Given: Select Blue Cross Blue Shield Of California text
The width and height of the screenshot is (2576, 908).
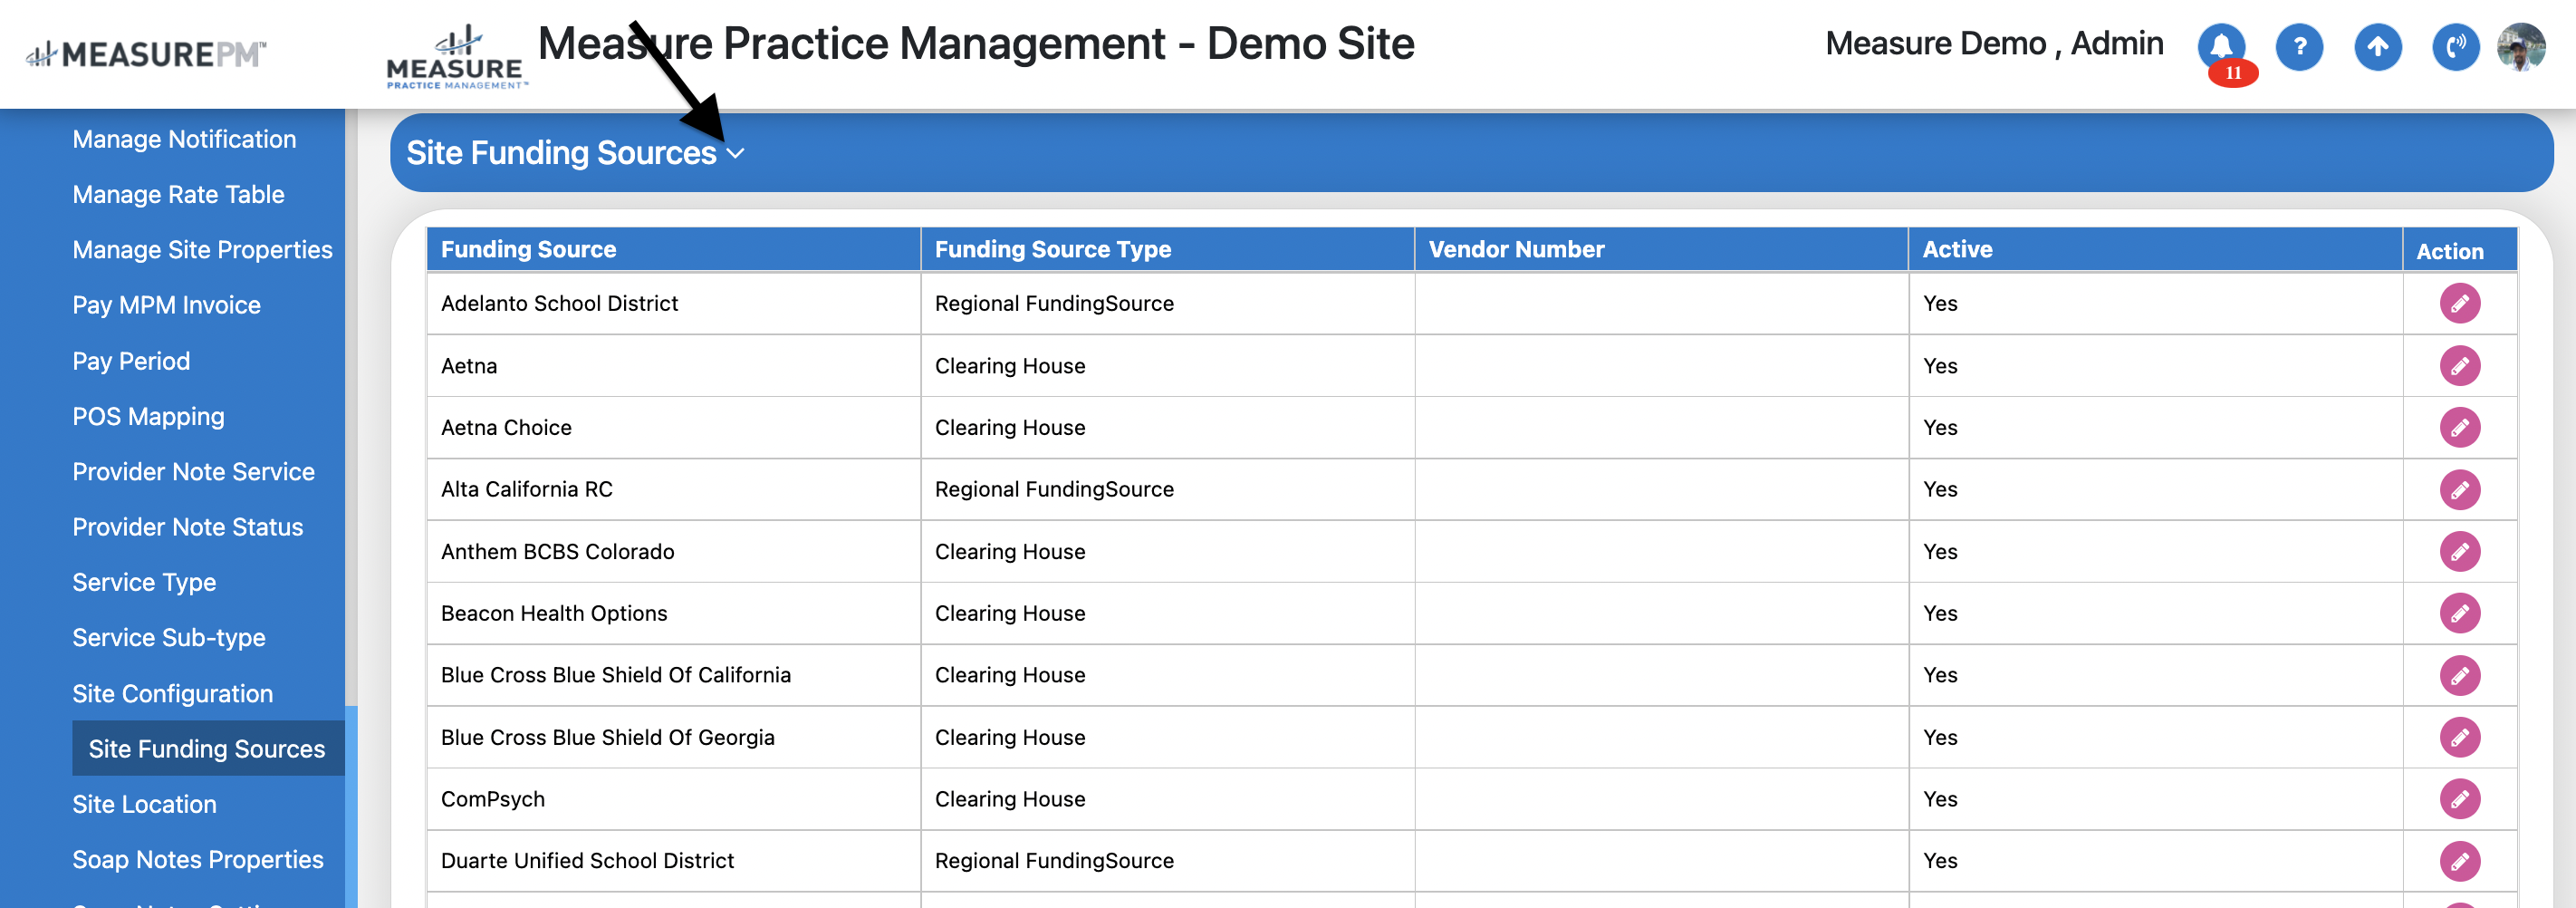Looking at the screenshot, I should tap(615, 675).
